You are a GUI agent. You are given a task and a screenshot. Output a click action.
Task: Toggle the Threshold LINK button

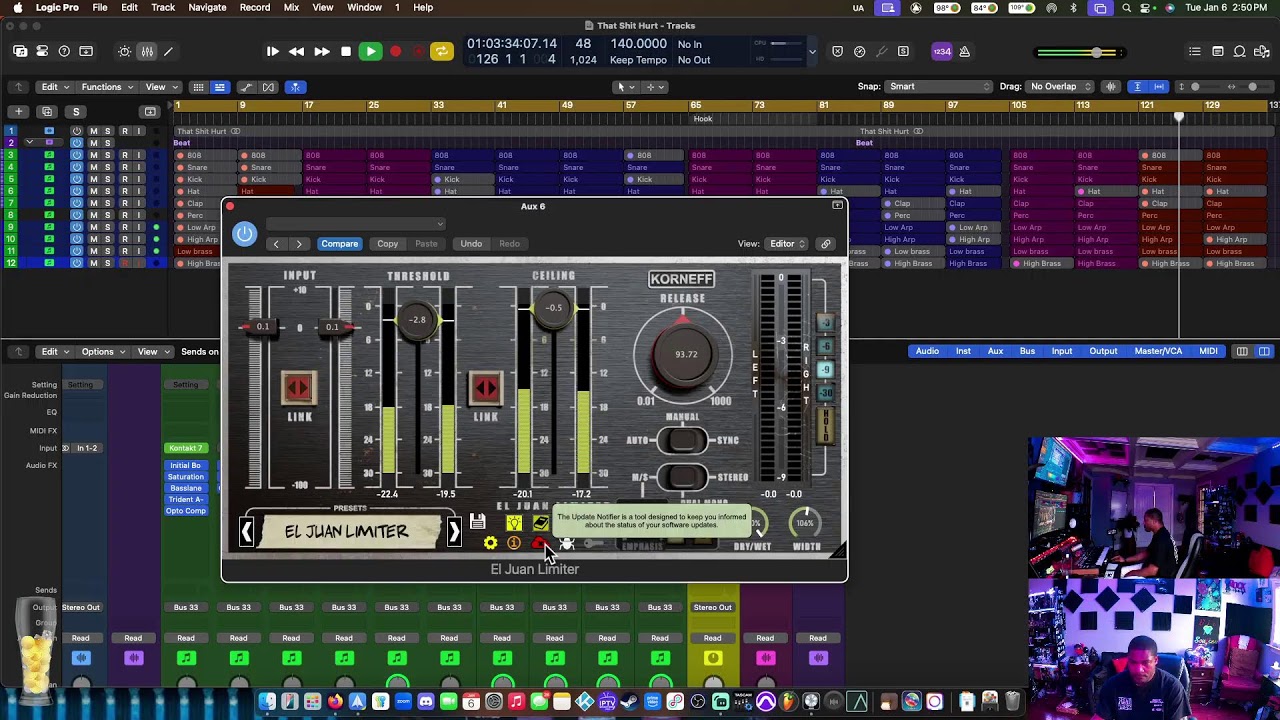(485, 388)
